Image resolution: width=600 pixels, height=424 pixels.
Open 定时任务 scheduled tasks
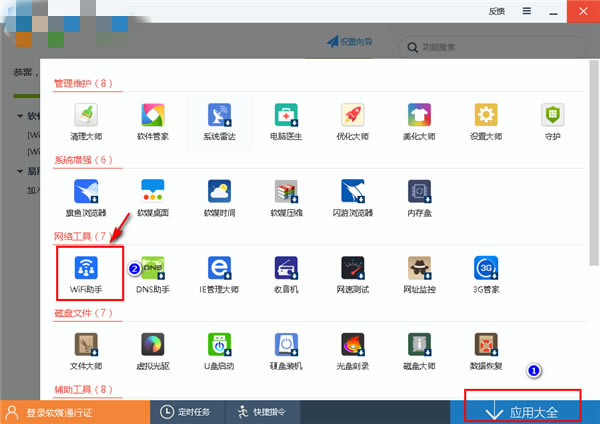pos(186,412)
